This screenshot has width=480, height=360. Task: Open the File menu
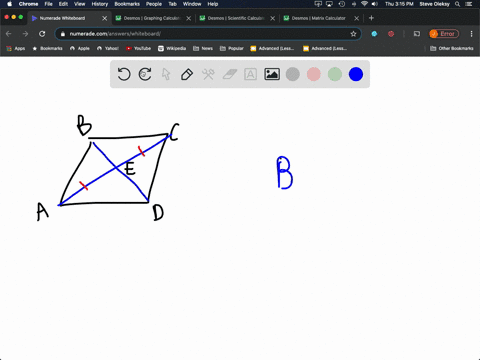48,4
